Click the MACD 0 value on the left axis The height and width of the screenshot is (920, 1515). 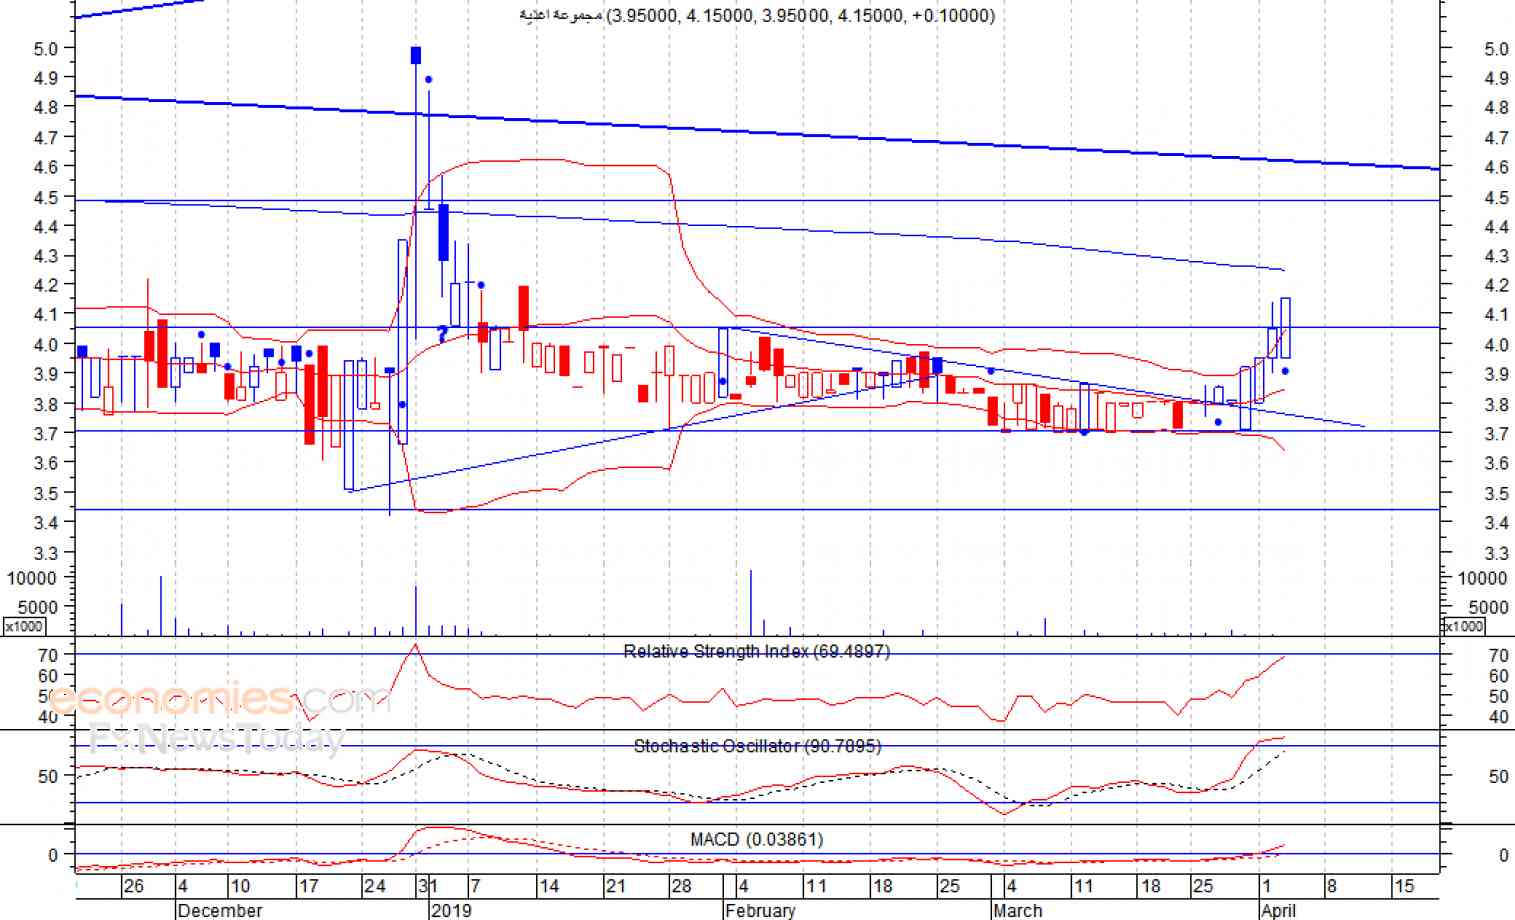click(53, 855)
